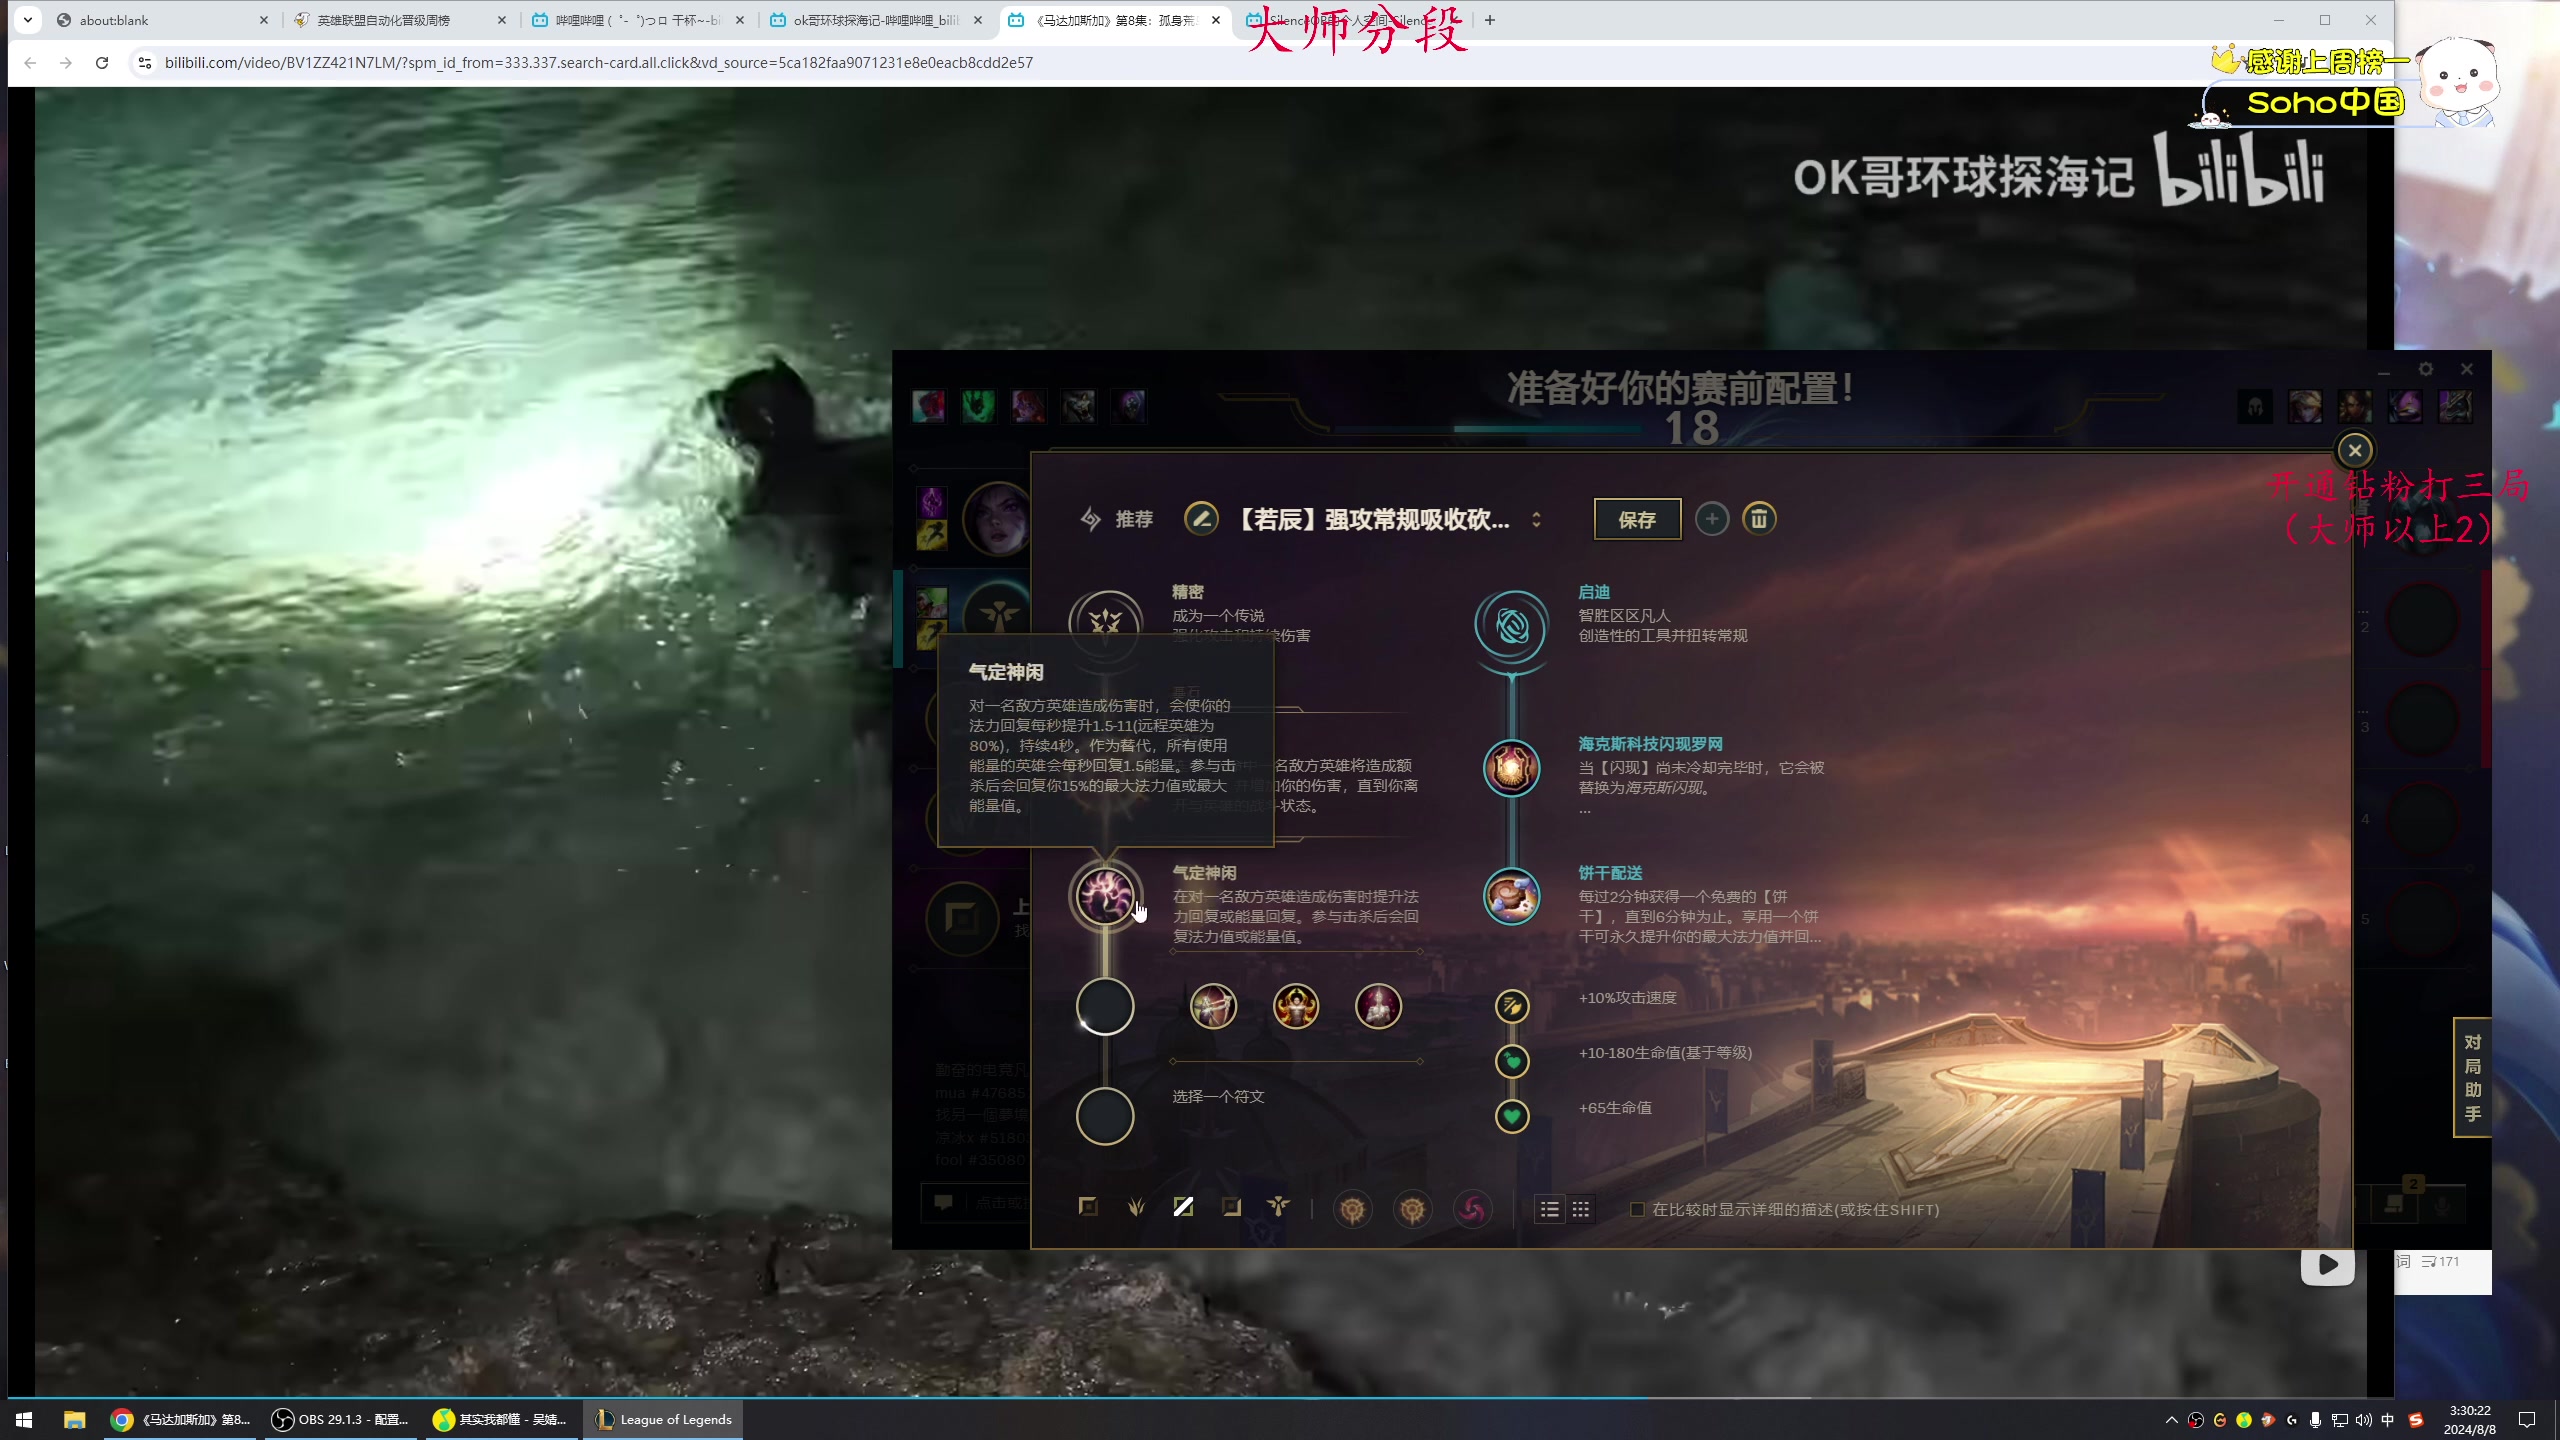The image size is (2560, 1440).
Task: Open the rune page name dropdown arrows
Action: click(1536, 519)
